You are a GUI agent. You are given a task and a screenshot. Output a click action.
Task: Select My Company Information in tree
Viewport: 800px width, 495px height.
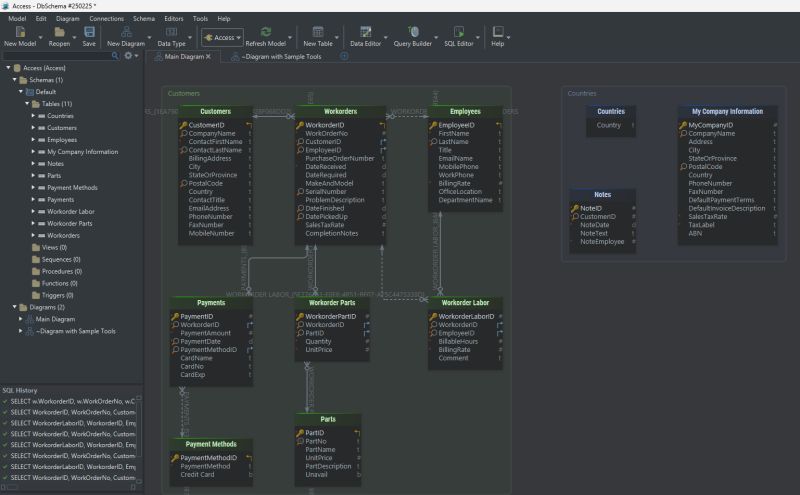pyautogui.click(x=82, y=152)
